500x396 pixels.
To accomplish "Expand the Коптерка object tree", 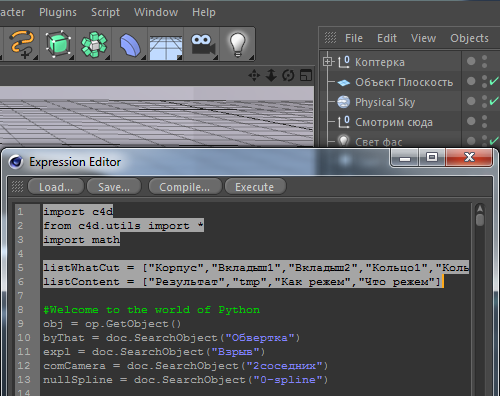I will pyautogui.click(x=328, y=62).
